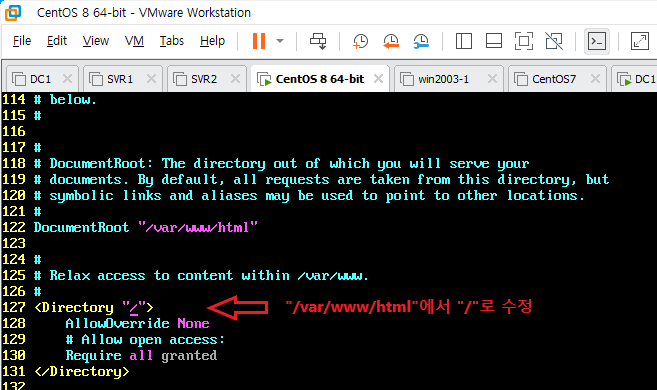Close the CentOS 8 64-bit tab
Screen dimensions: 657x390
(378, 78)
